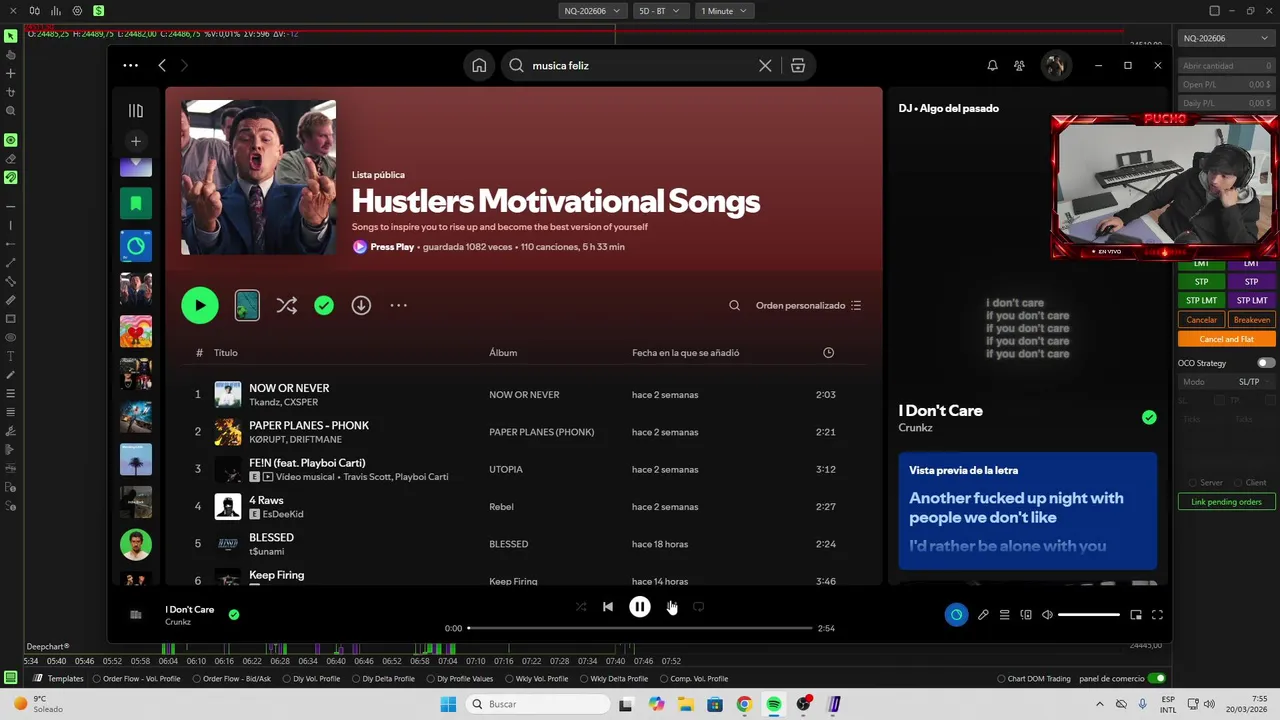Enable shuffle for this playlist
This screenshot has height=720, width=1280.
286,305
